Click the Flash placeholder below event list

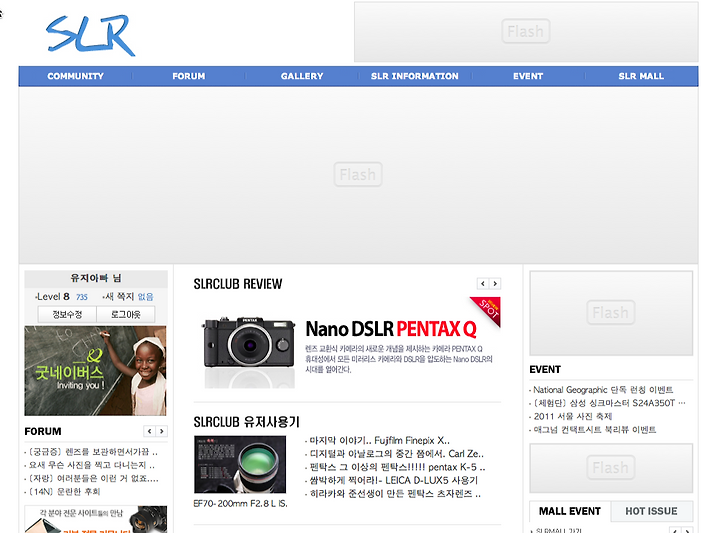tap(611, 468)
